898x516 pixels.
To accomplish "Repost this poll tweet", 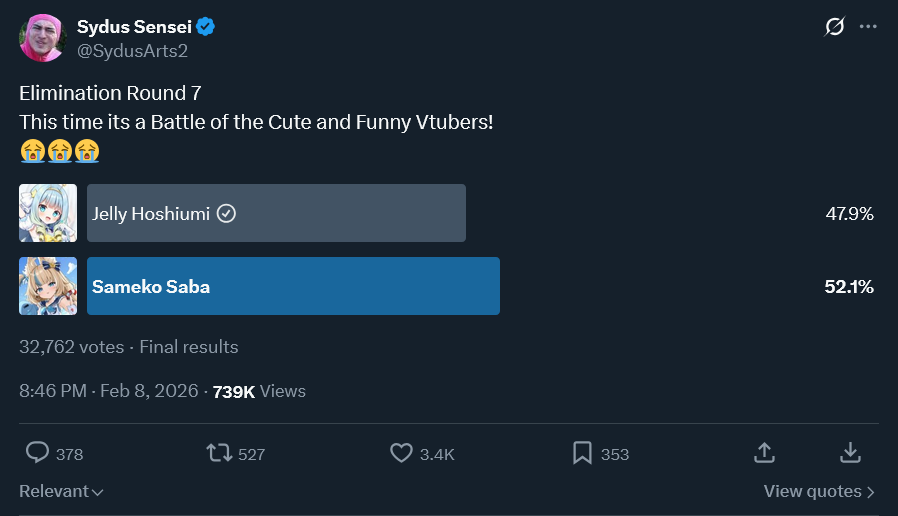I will tap(220, 453).
